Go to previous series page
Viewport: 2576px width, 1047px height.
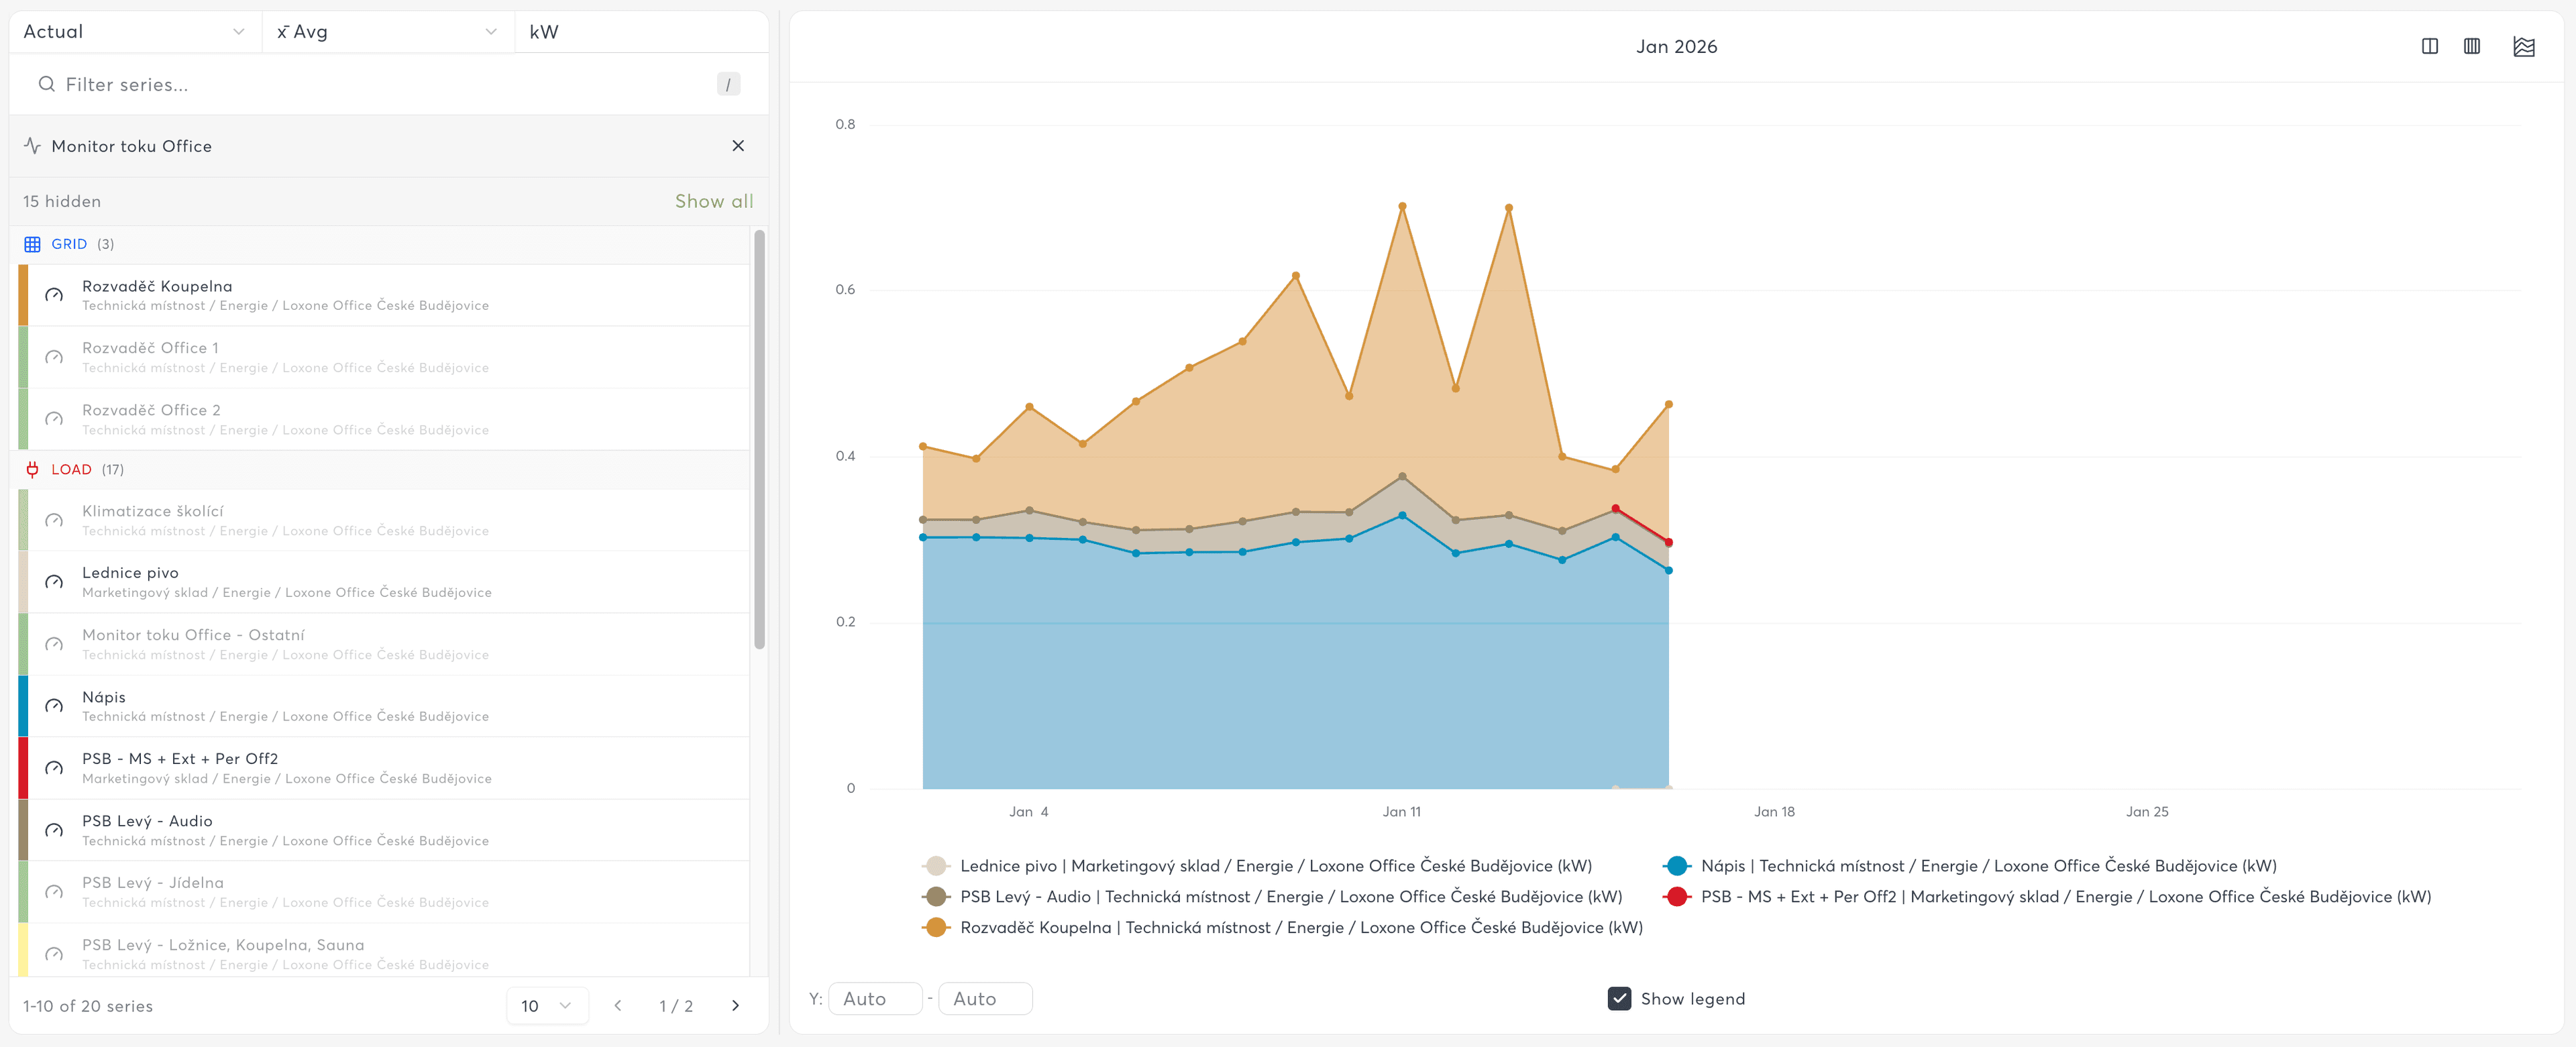tap(618, 1006)
